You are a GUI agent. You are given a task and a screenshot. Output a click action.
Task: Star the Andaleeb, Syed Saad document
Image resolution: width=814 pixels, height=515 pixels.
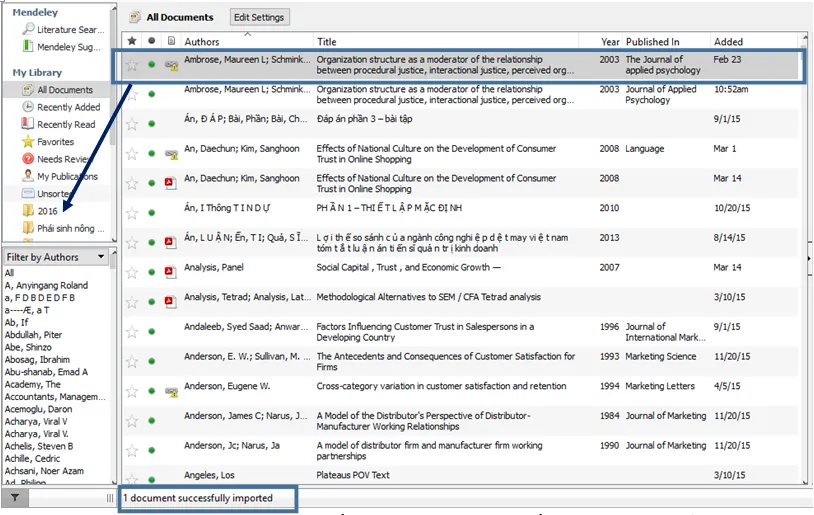pyautogui.click(x=132, y=332)
